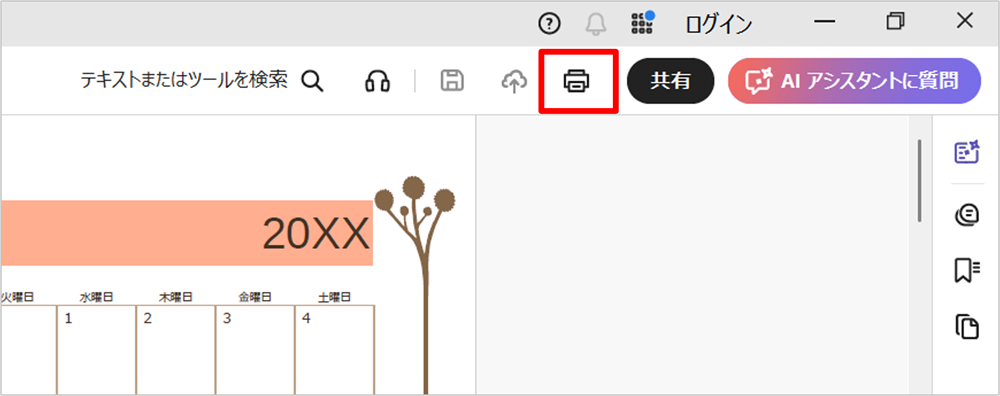Click the 共有 share button

[670, 81]
